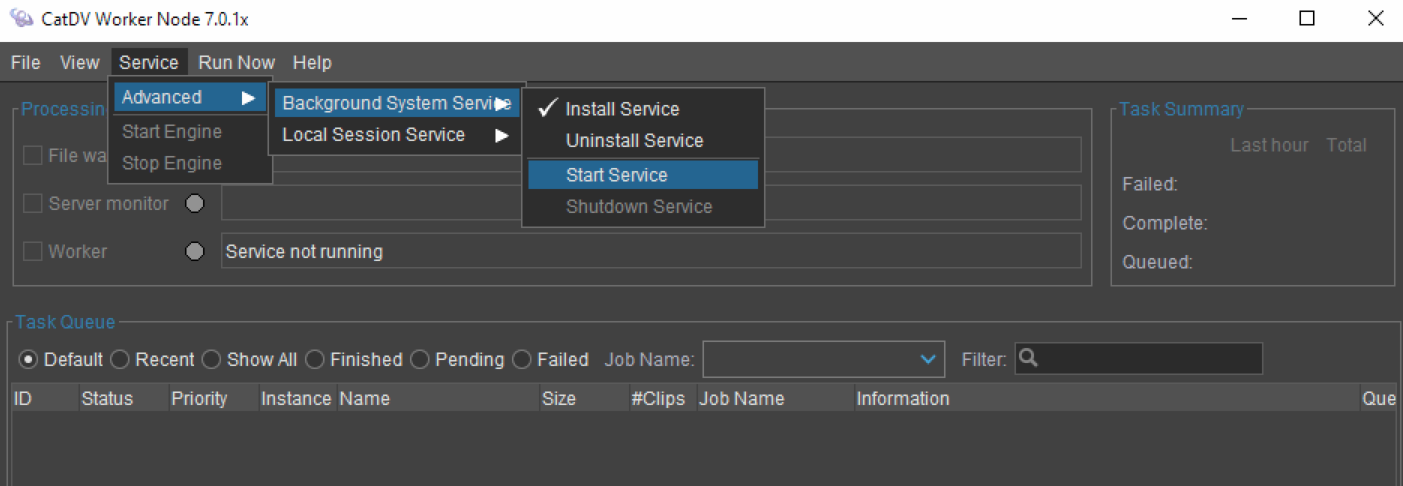Open the File menu
Image resolution: width=1403 pixels, height=486 pixels.
pos(26,62)
